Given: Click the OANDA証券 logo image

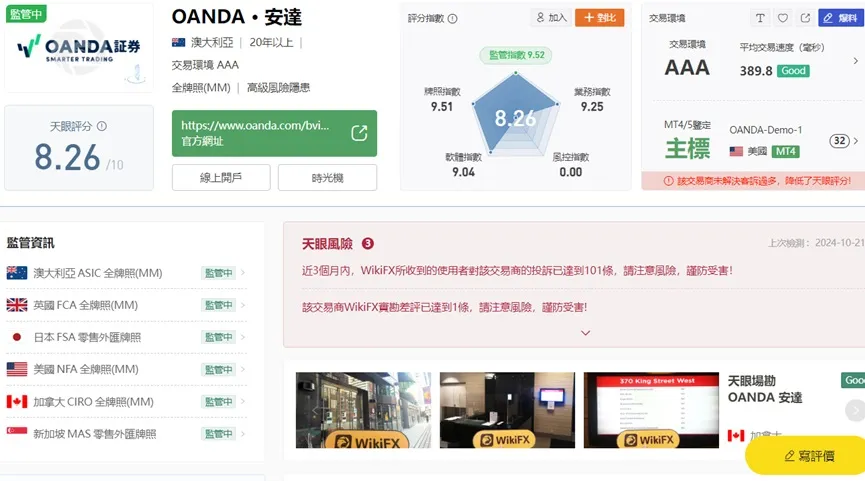Looking at the screenshot, I should (x=78, y=50).
